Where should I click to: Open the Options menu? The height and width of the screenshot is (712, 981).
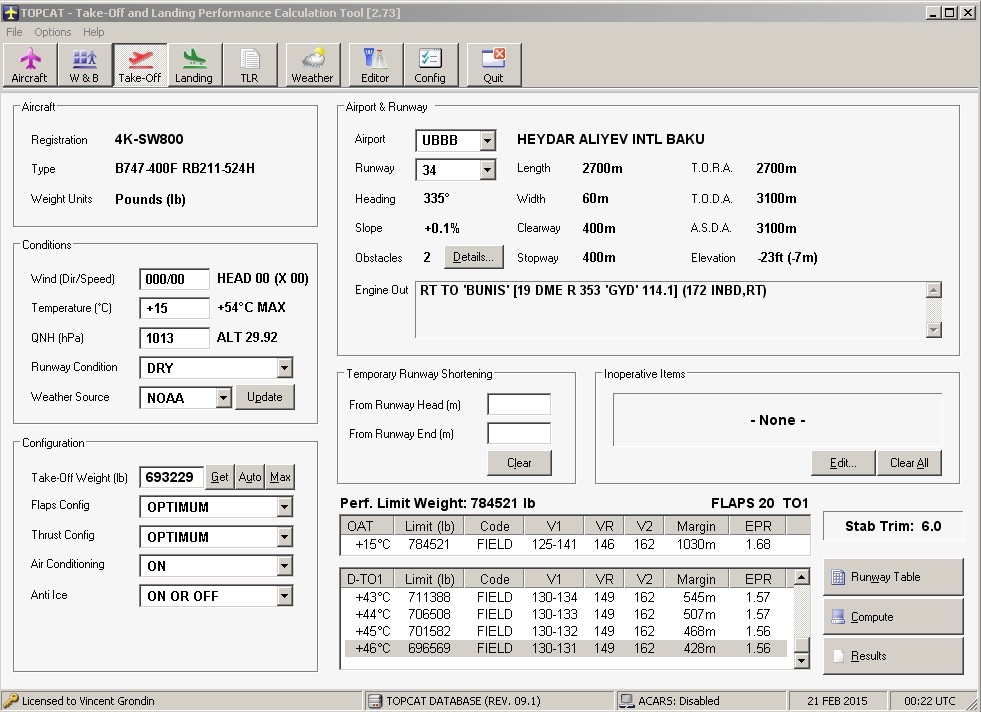53,32
